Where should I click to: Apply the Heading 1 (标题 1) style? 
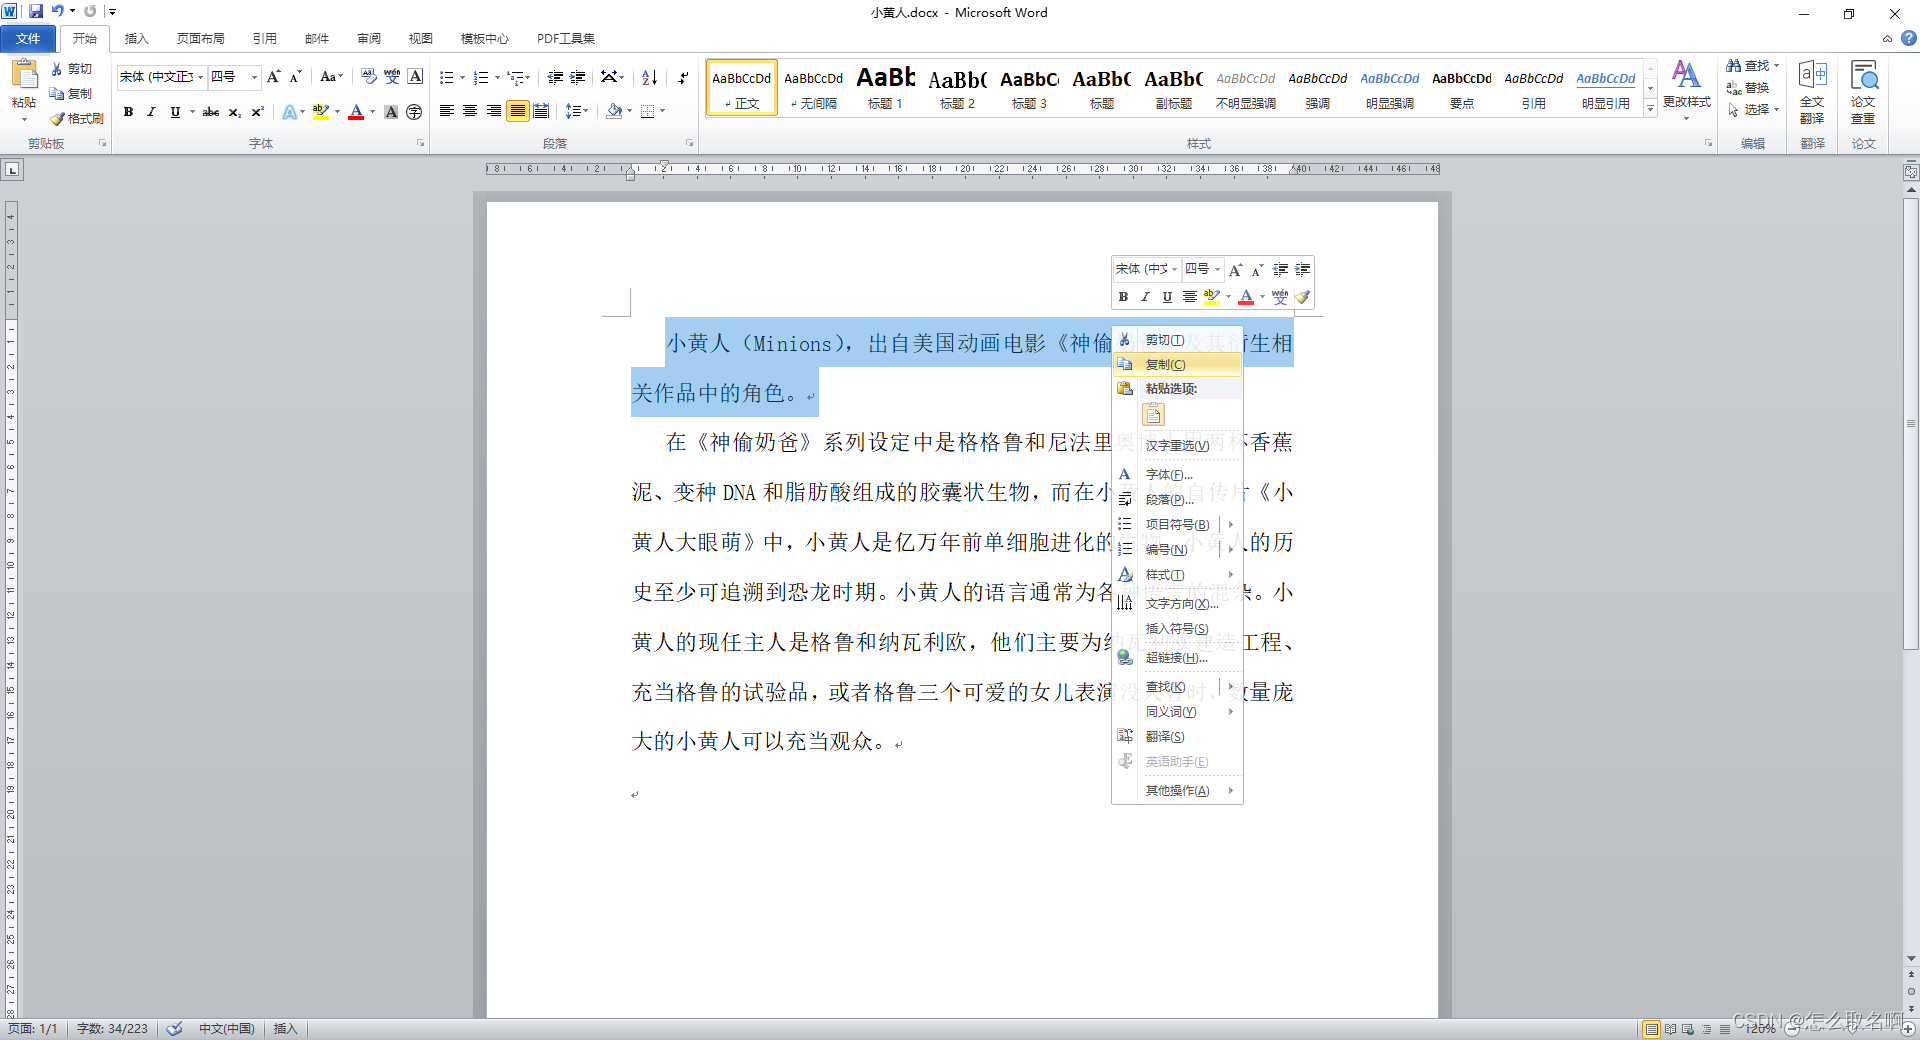click(x=886, y=88)
